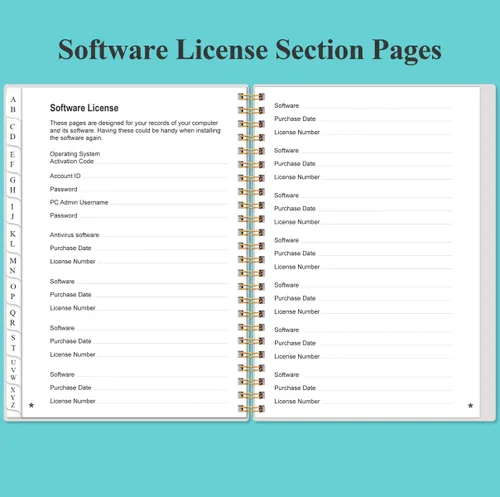Select the C D index tab
Screen dimensions: 500x497
coord(13,132)
